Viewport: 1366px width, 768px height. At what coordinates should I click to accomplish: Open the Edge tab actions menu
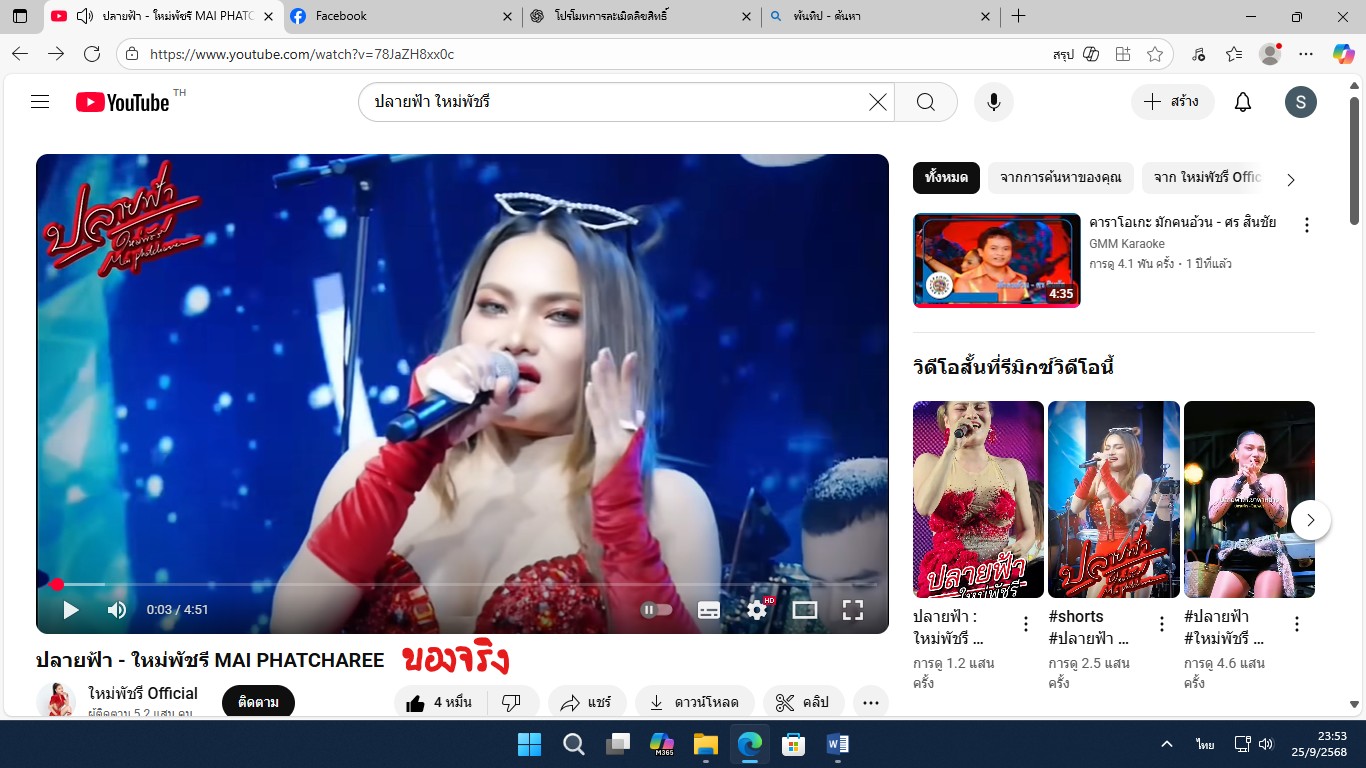(x=20, y=16)
